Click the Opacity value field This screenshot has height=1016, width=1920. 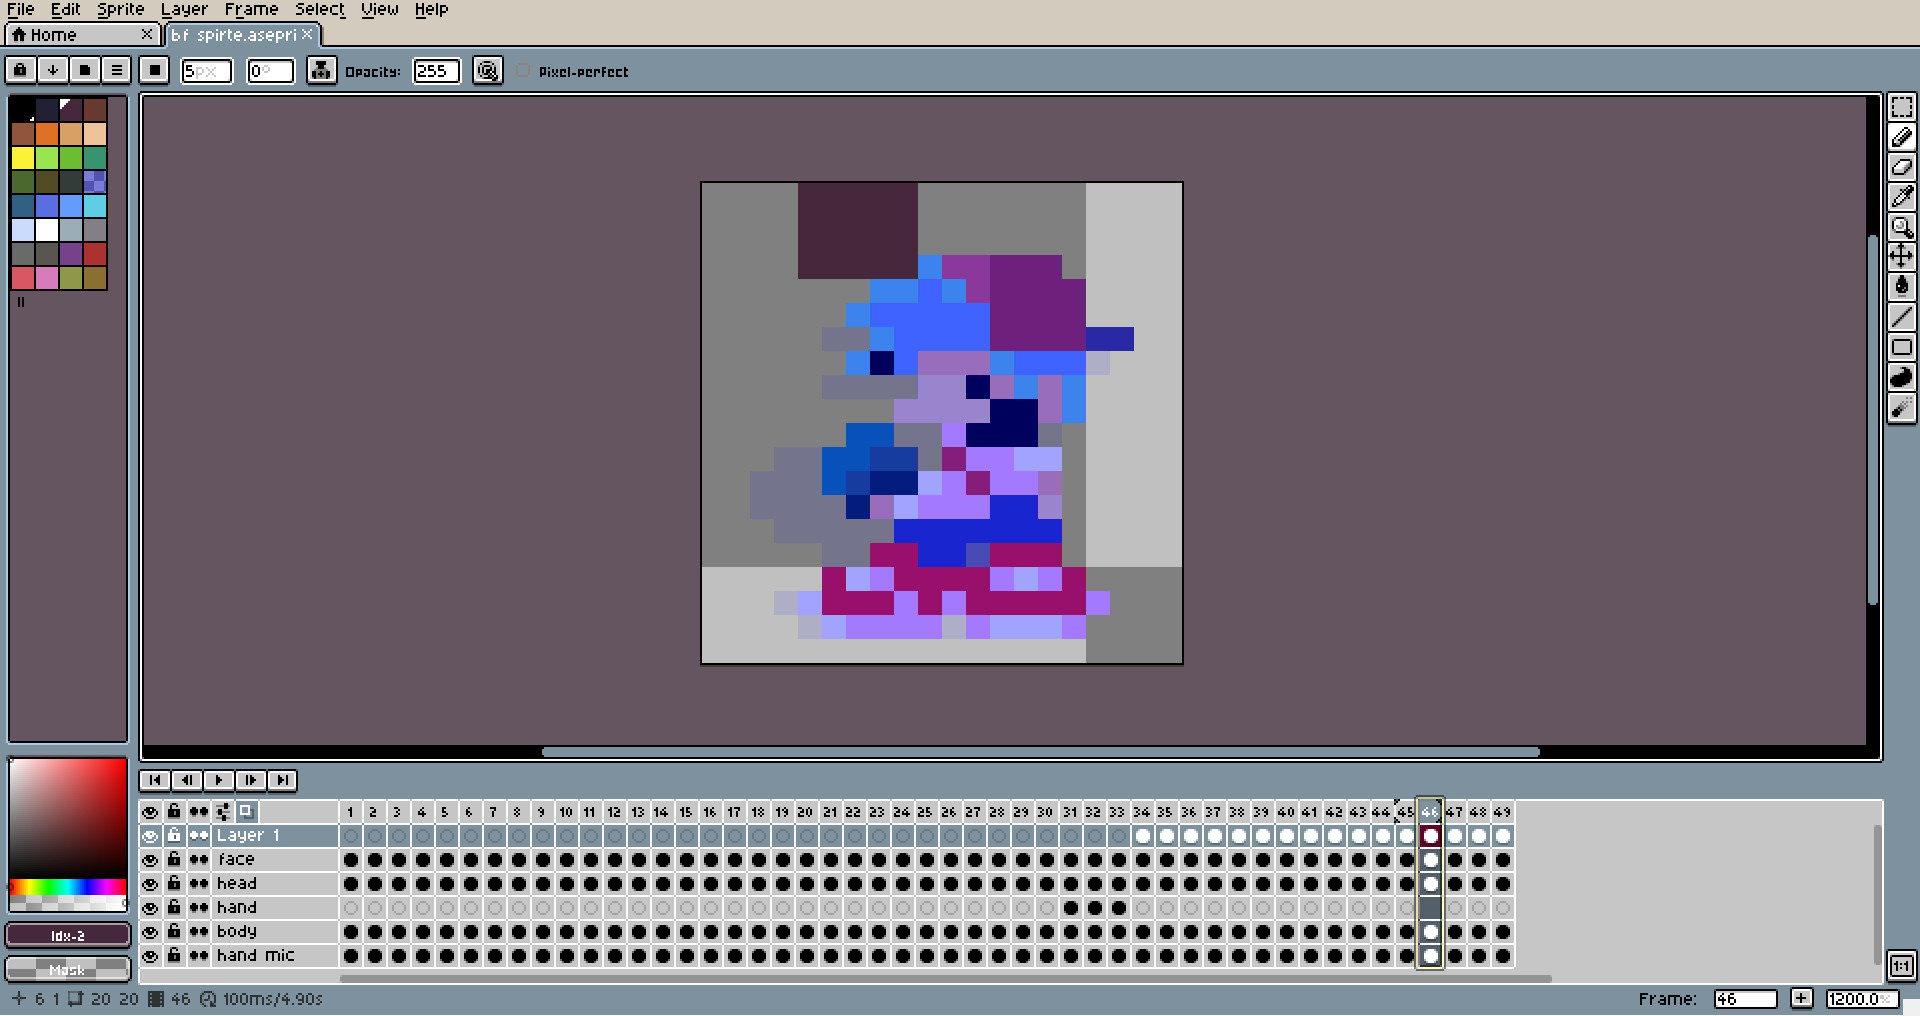pyautogui.click(x=437, y=71)
